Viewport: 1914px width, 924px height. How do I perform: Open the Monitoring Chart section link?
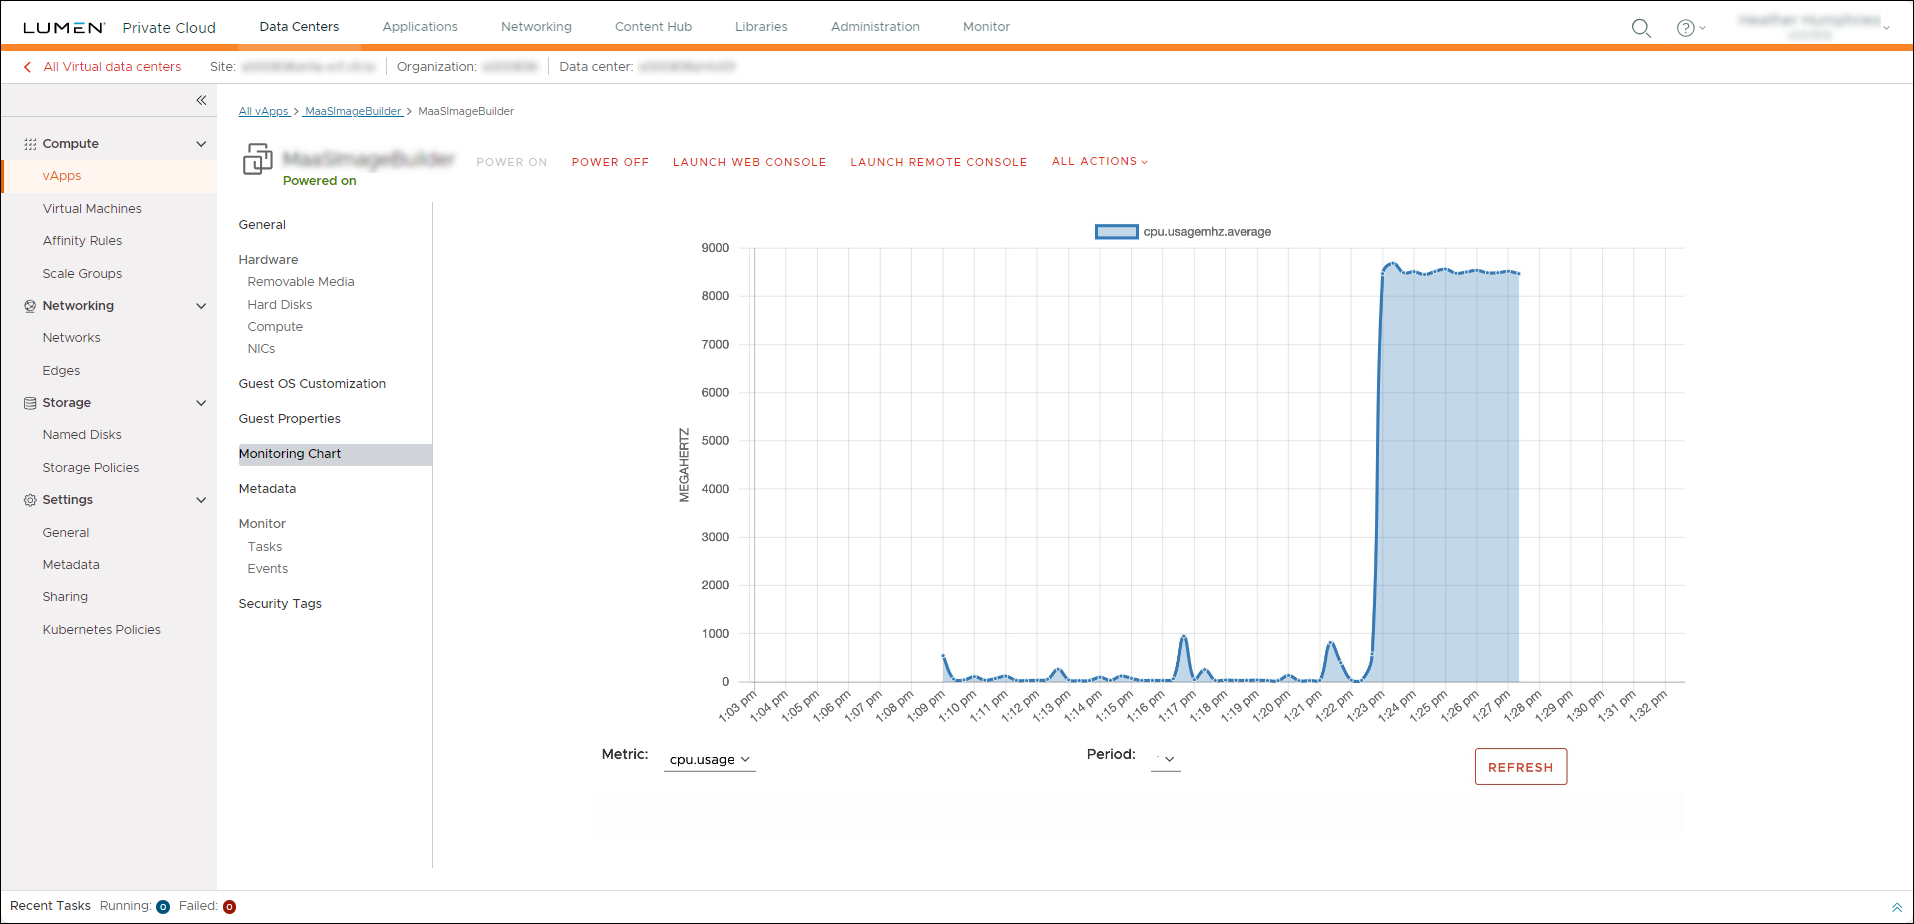tap(290, 453)
